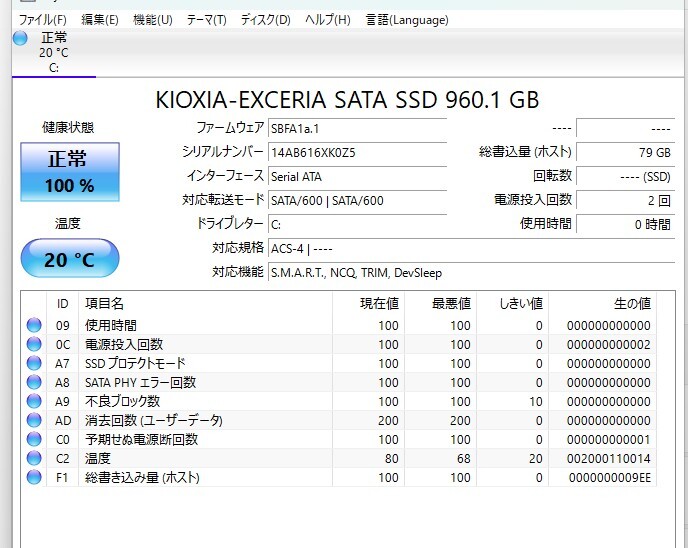The image size is (688, 548).
Task: Click the 現在値 column header
Action: point(369,303)
